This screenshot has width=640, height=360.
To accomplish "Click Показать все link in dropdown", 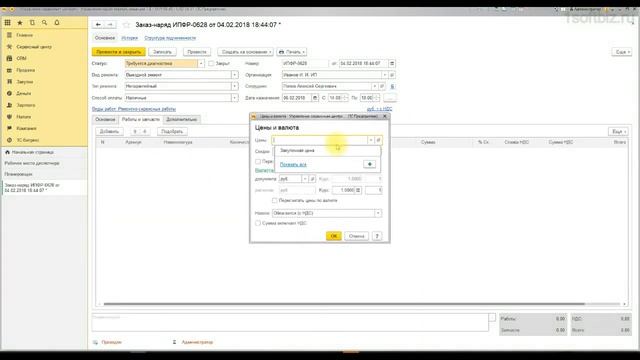I will pos(293,164).
